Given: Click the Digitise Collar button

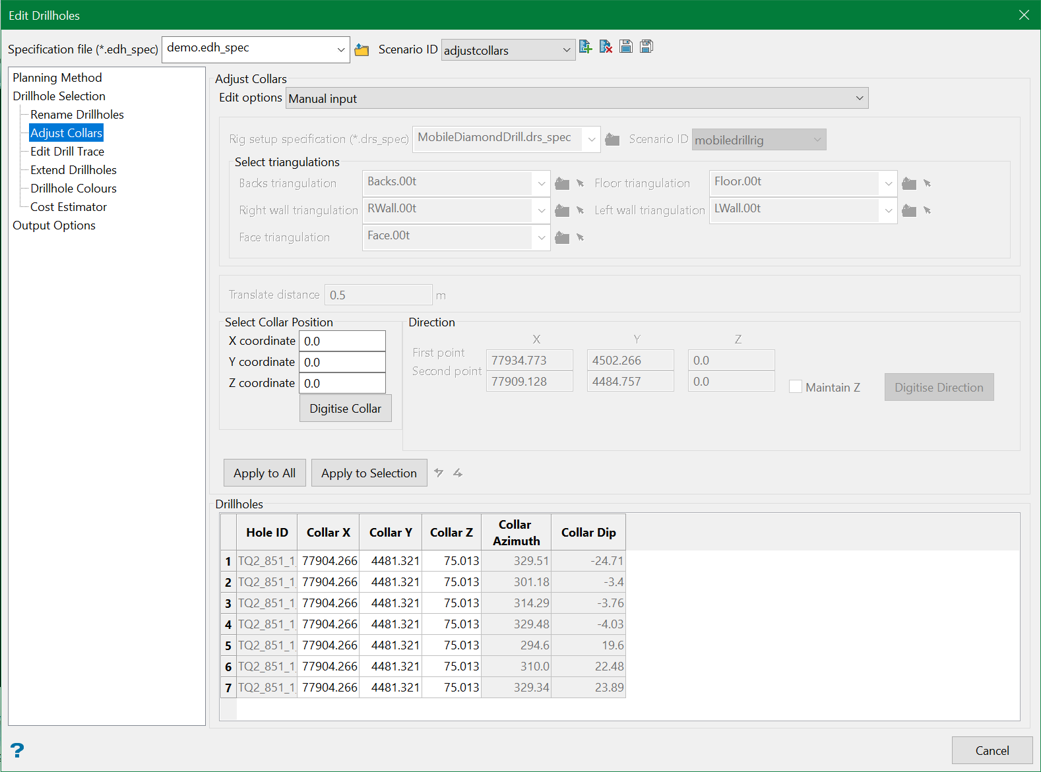Looking at the screenshot, I should [345, 408].
